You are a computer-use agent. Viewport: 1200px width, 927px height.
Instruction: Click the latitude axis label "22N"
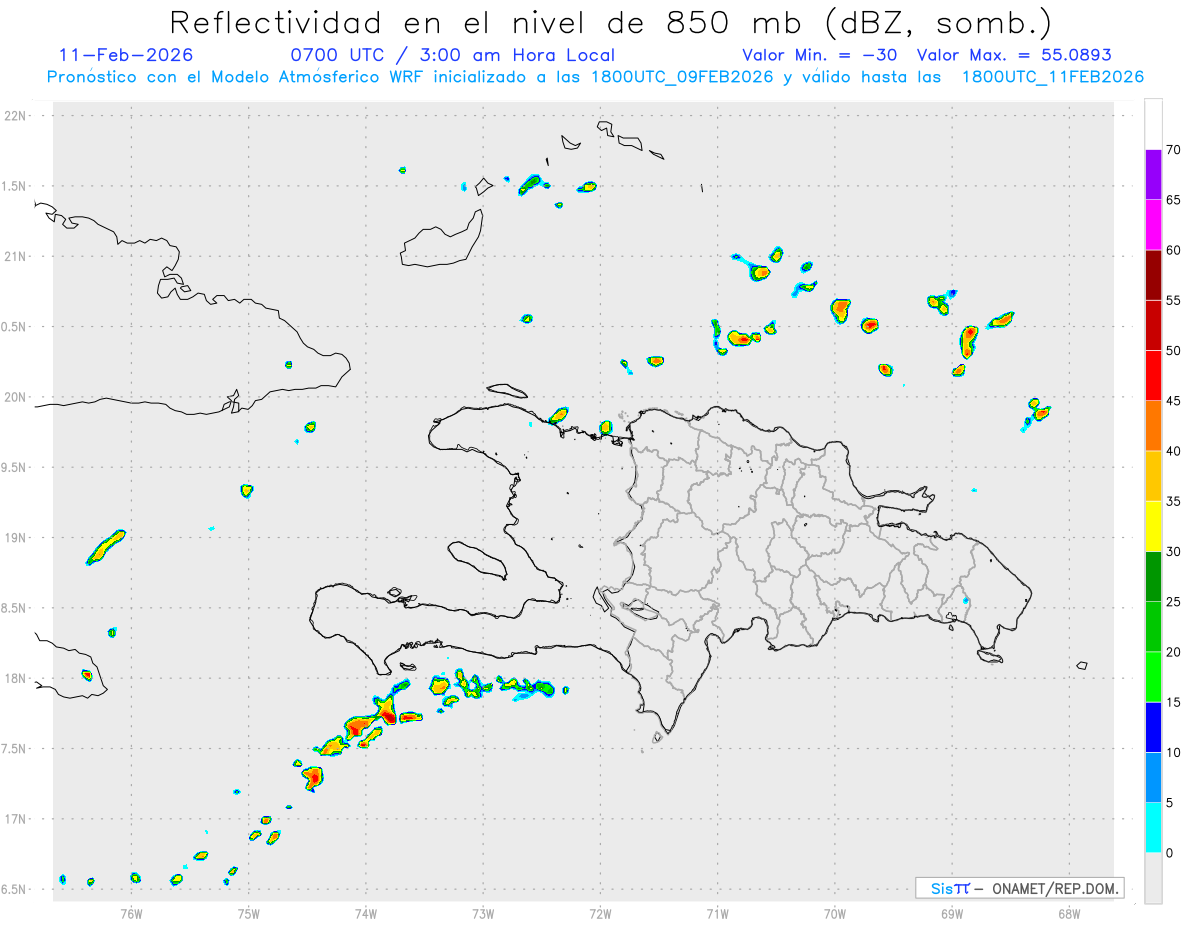point(17,116)
